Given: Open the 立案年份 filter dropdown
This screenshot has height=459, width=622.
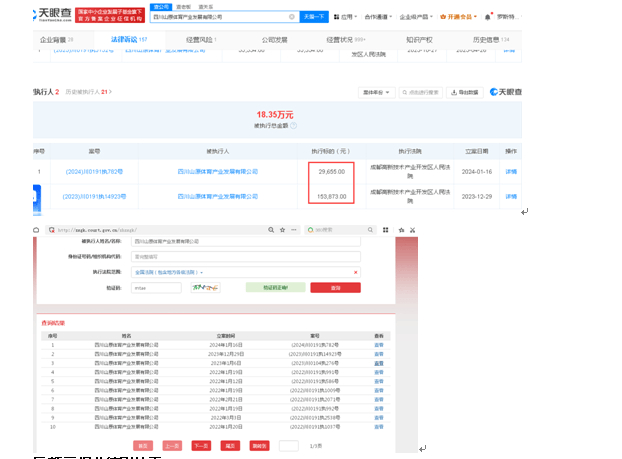Looking at the screenshot, I should pyautogui.click(x=376, y=92).
